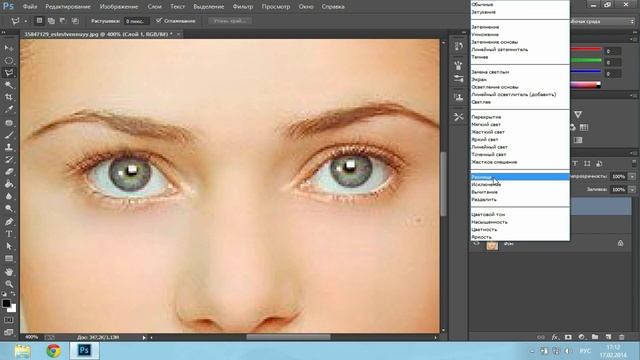The width and height of the screenshot is (640, 360).
Task: Open the Редактирование menu
Action: [x=68, y=7]
